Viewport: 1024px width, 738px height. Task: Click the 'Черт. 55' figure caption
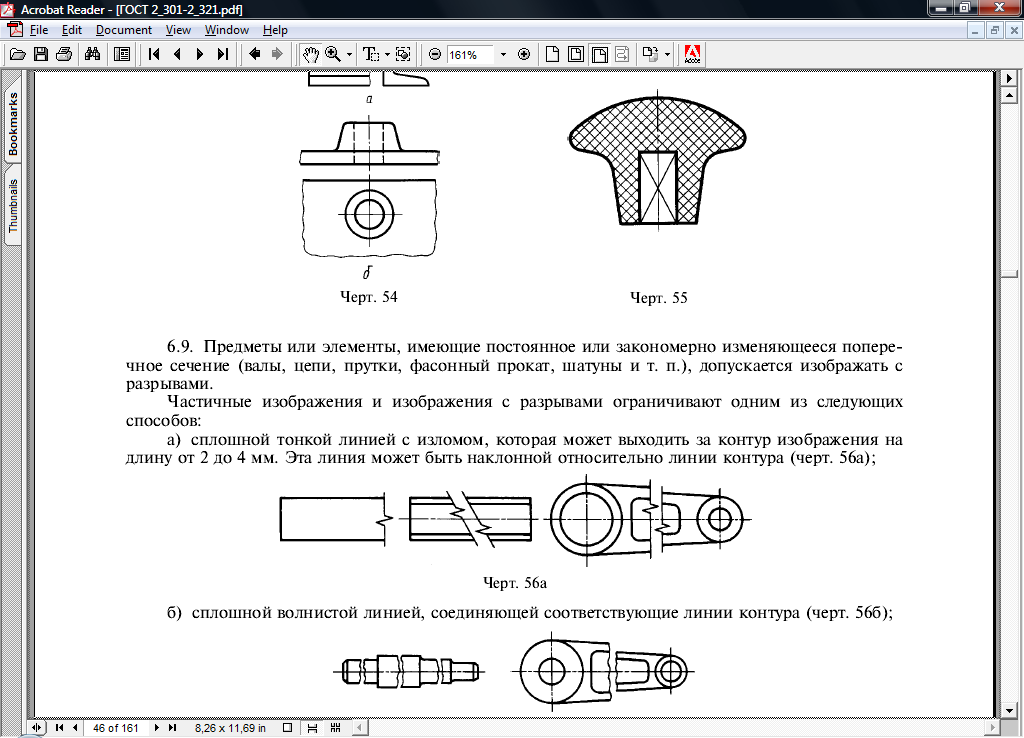click(658, 298)
